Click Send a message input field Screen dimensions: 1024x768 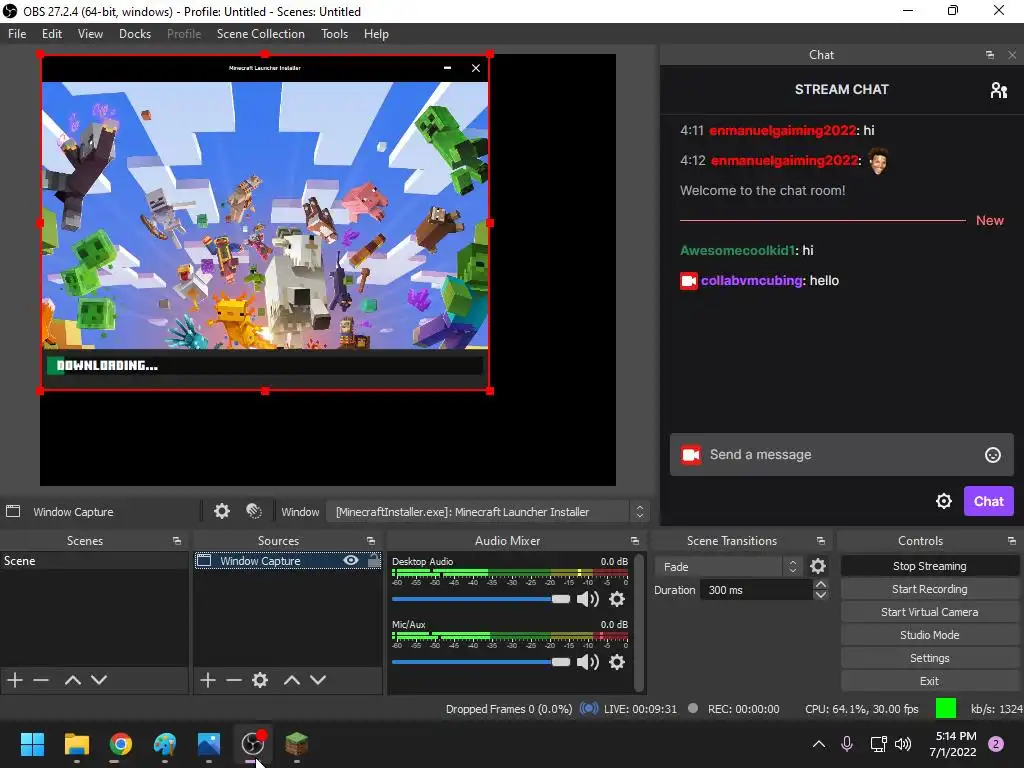pos(842,455)
